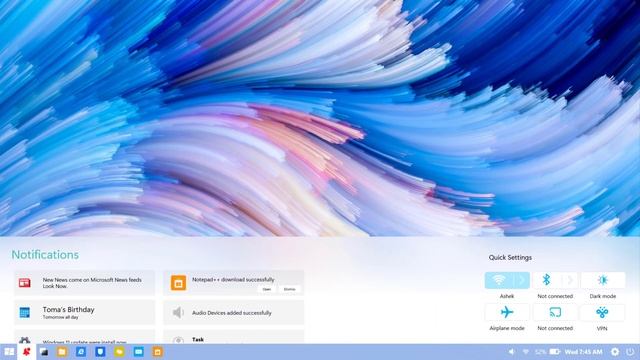Open the Toma's Birthday notification
Image resolution: width=640 pixels, height=360 pixels.
[84, 312]
